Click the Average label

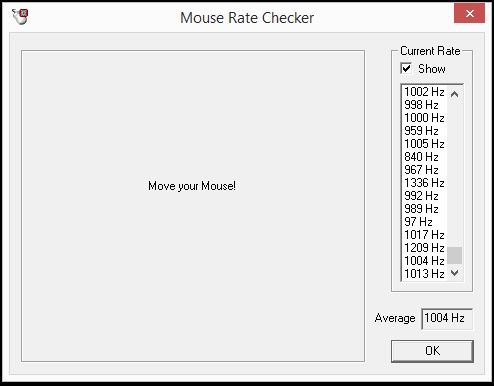(395, 318)
